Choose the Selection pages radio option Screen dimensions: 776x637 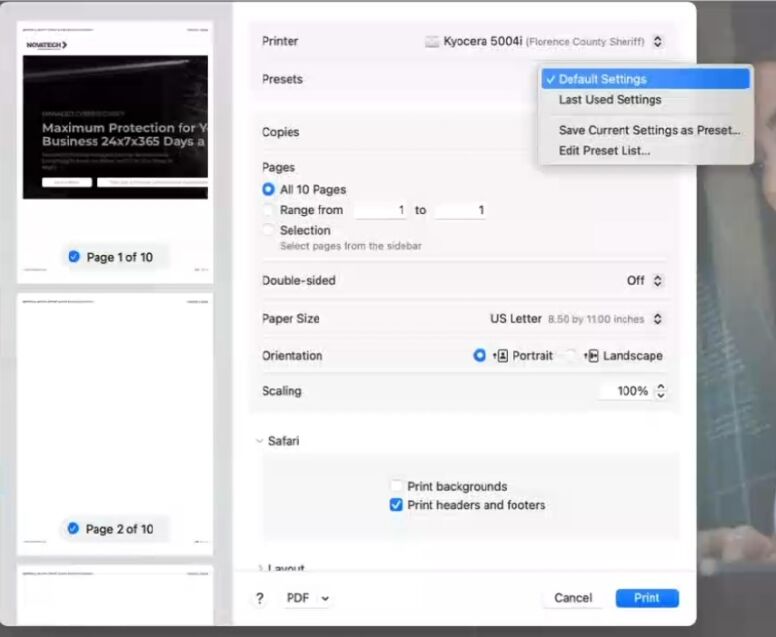268,230
